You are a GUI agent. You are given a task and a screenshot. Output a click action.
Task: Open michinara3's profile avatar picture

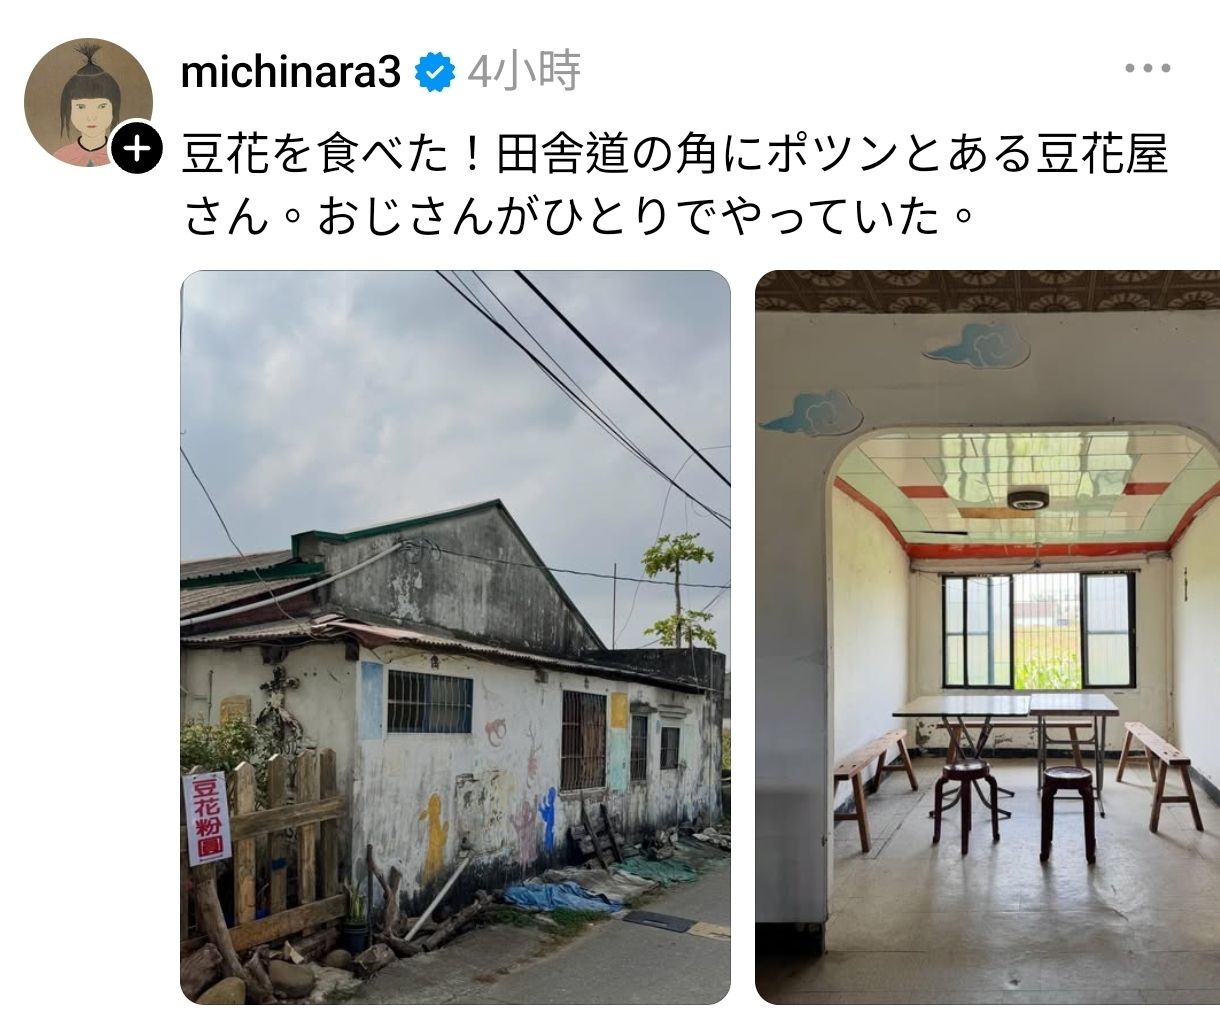tap(88, 102)
